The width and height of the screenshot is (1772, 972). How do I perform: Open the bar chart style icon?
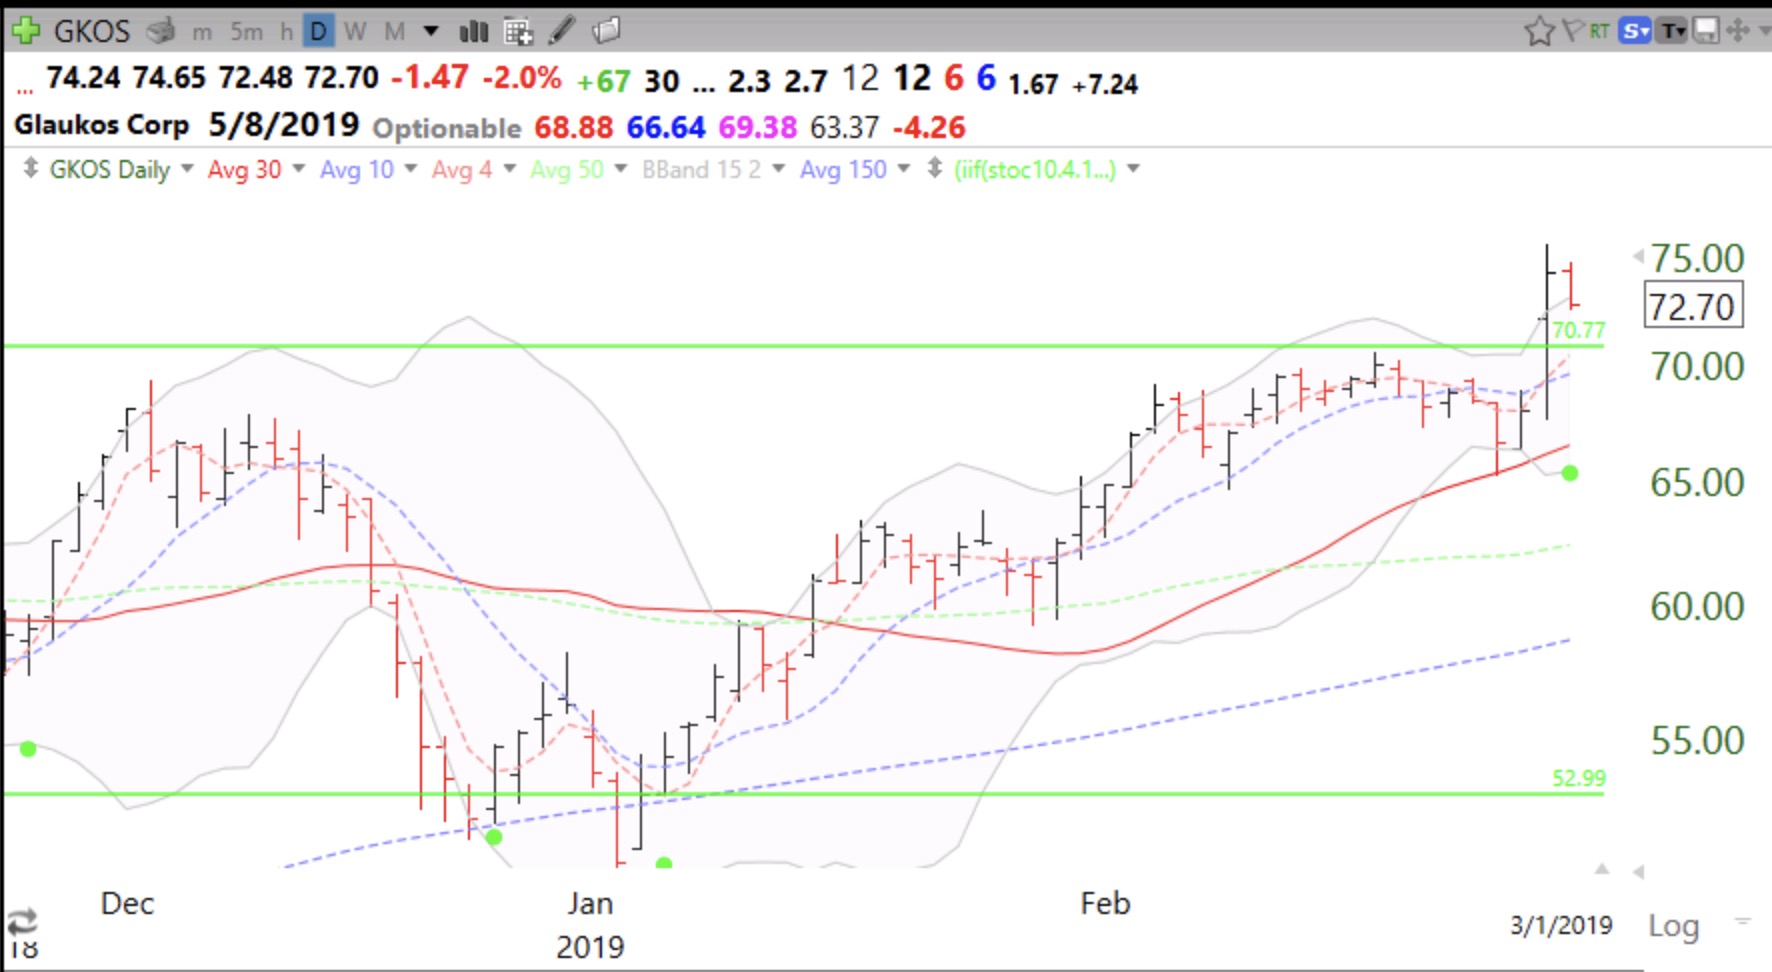[x=473, y=32]
